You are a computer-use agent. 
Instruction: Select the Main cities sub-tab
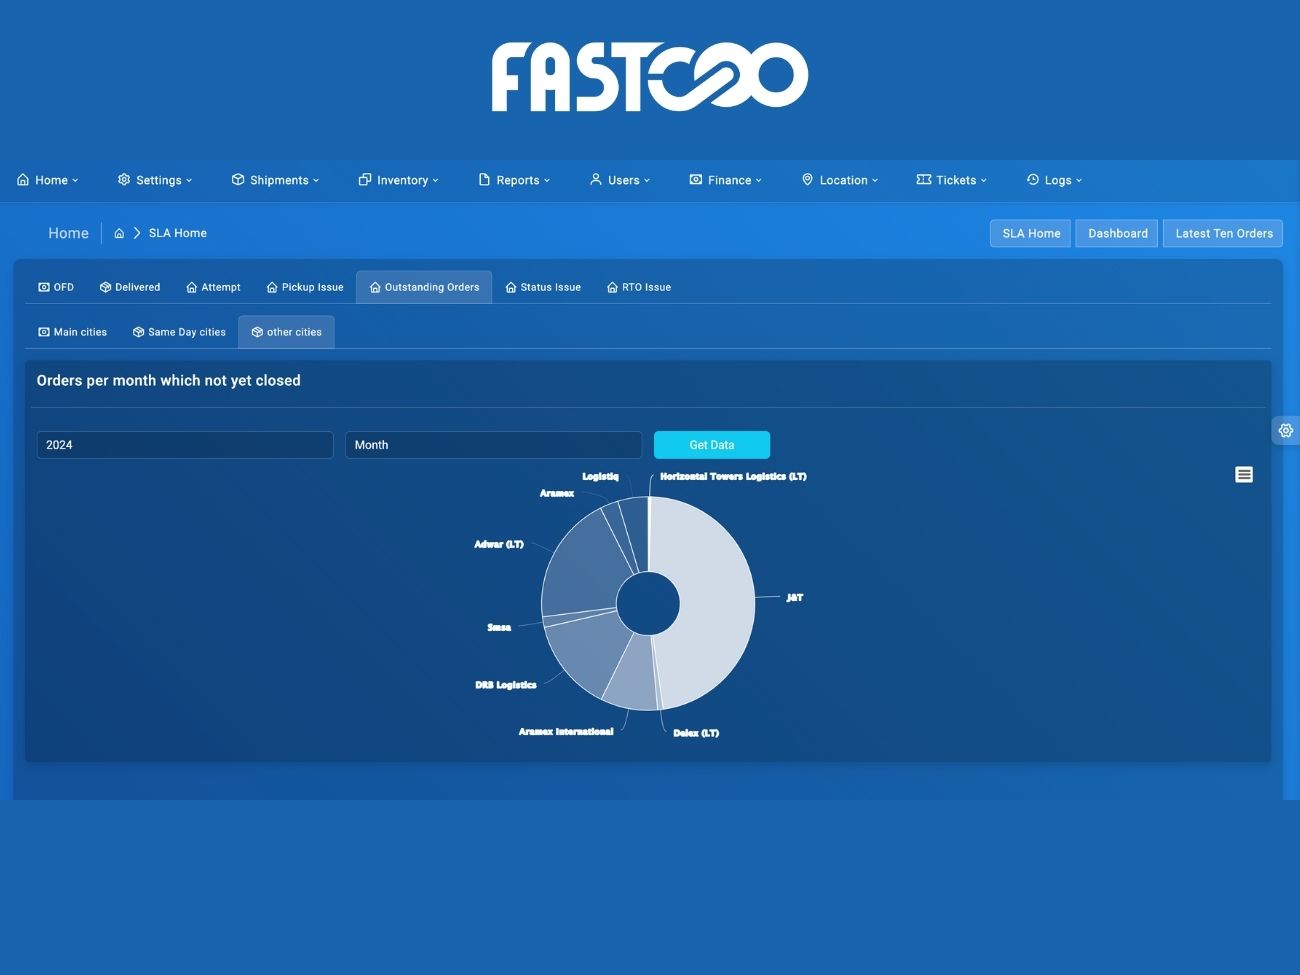pyautogui.click(x=73, y=332)
